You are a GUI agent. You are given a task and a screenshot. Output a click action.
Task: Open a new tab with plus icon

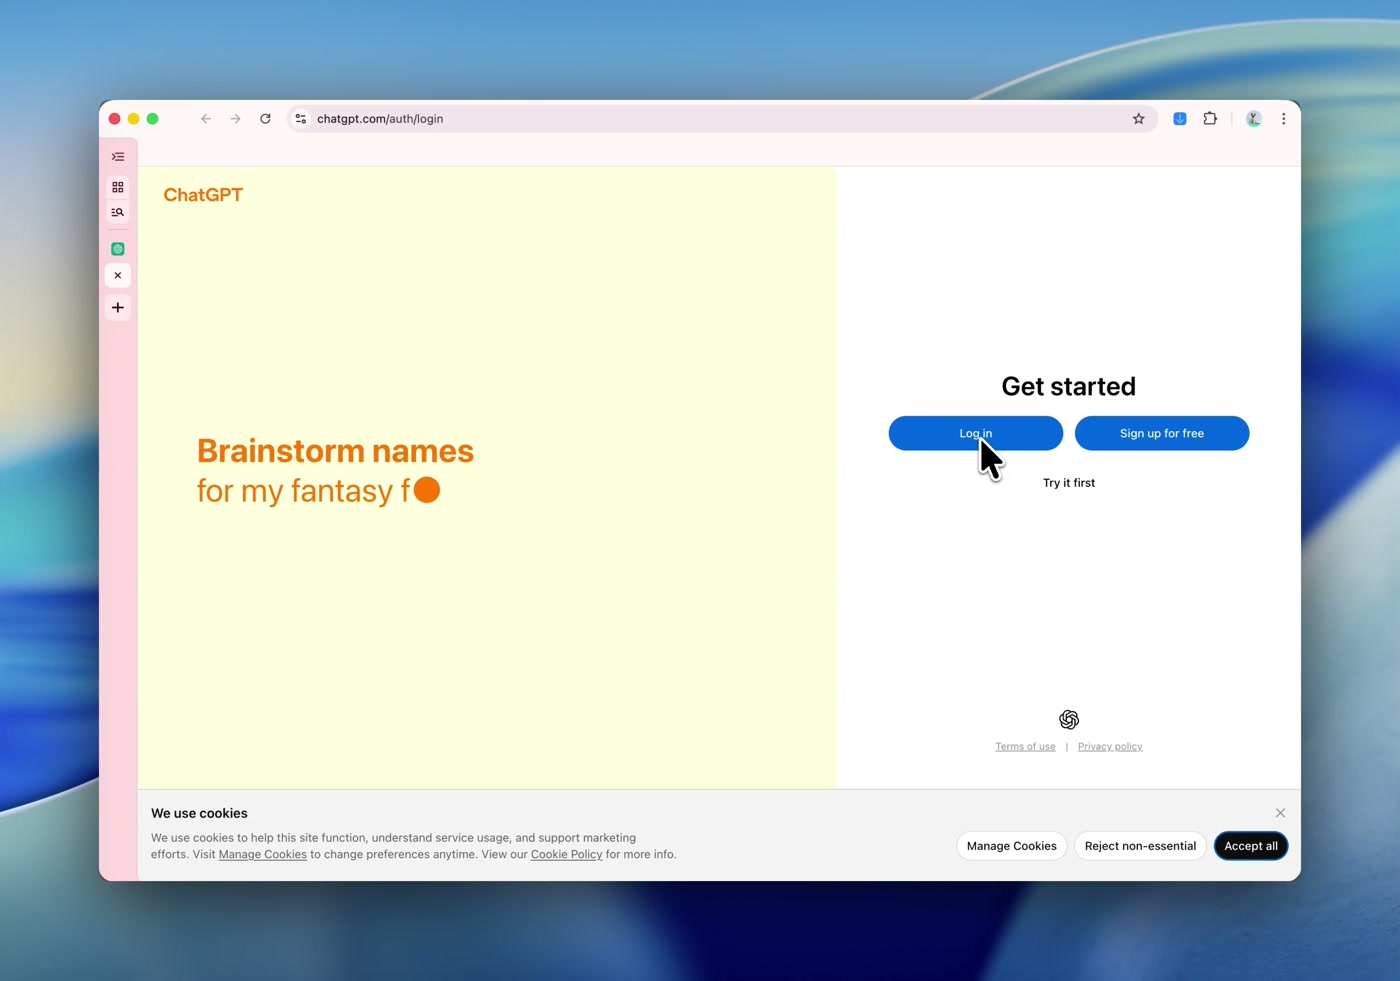pyautogui.click(x=118, y=308)
